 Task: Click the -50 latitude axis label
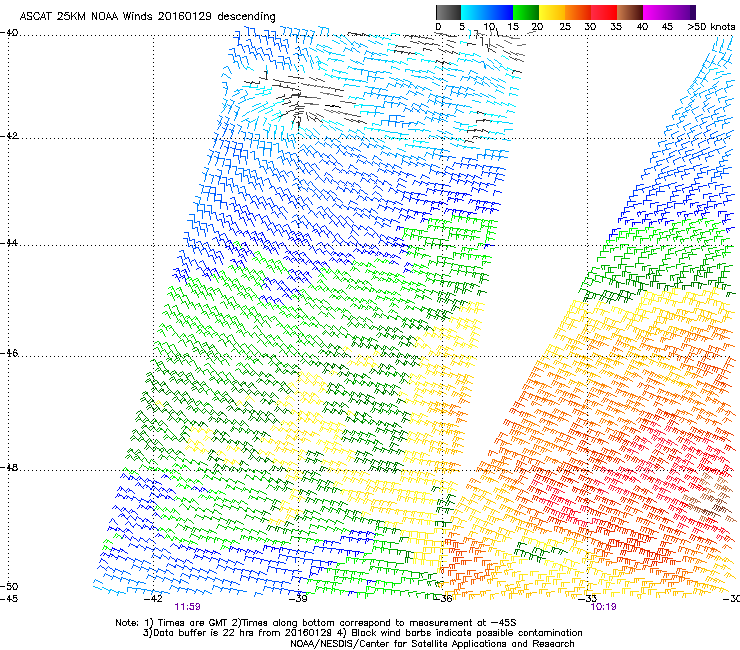(x=8, y=586)
